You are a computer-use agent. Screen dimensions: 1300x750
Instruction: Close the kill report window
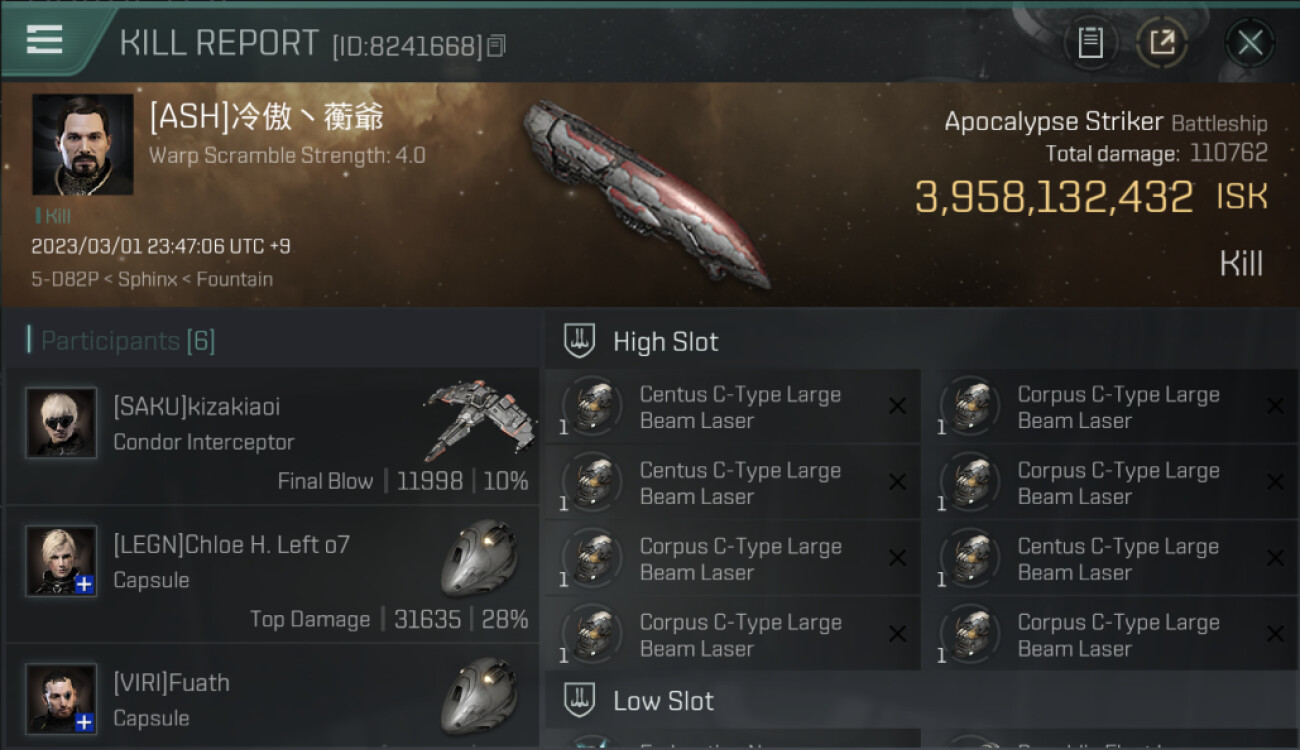point(1250,43)
